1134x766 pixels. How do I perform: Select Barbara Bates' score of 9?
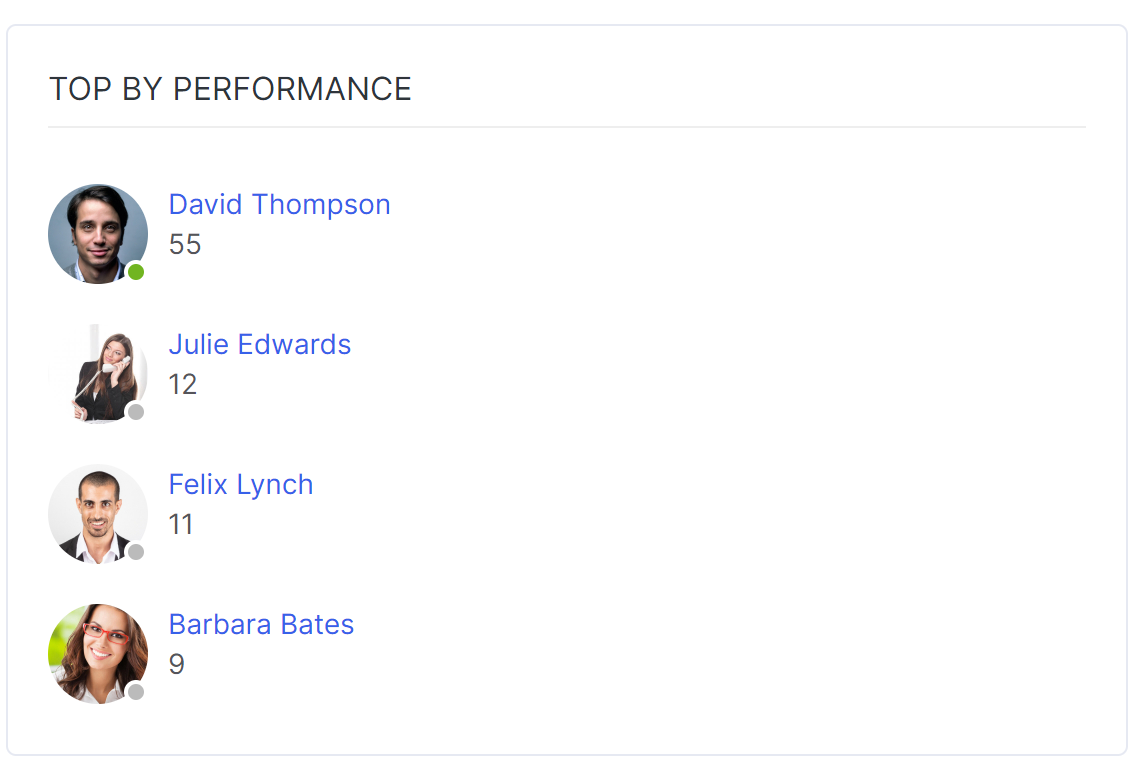click(176, 664)
